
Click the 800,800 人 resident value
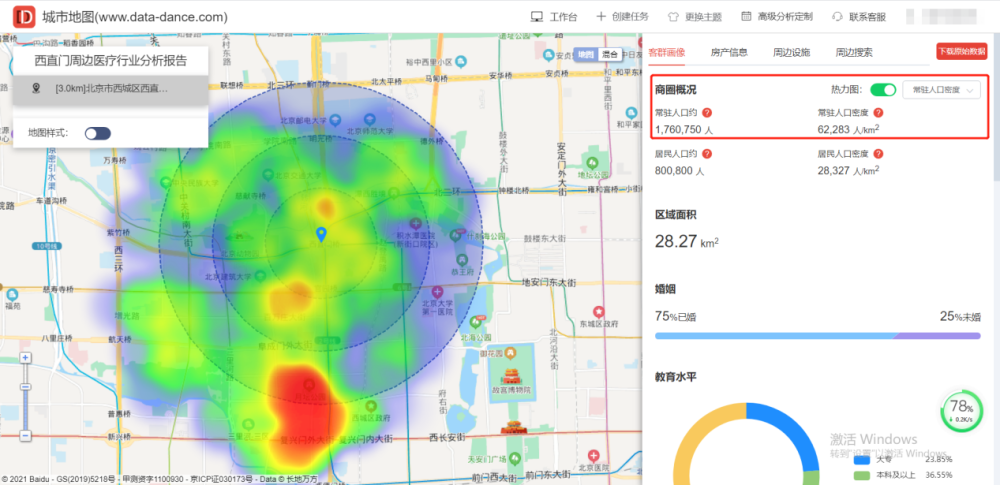(x=679, y=171)
